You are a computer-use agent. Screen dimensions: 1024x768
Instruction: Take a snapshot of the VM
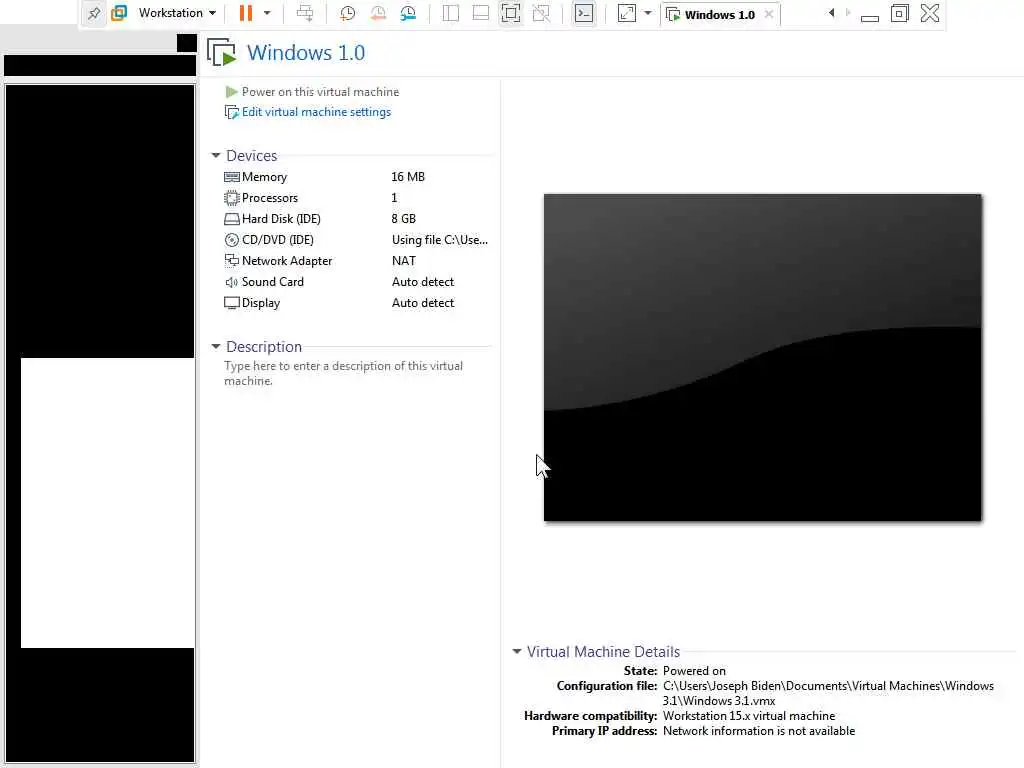(x=347, y=13)
